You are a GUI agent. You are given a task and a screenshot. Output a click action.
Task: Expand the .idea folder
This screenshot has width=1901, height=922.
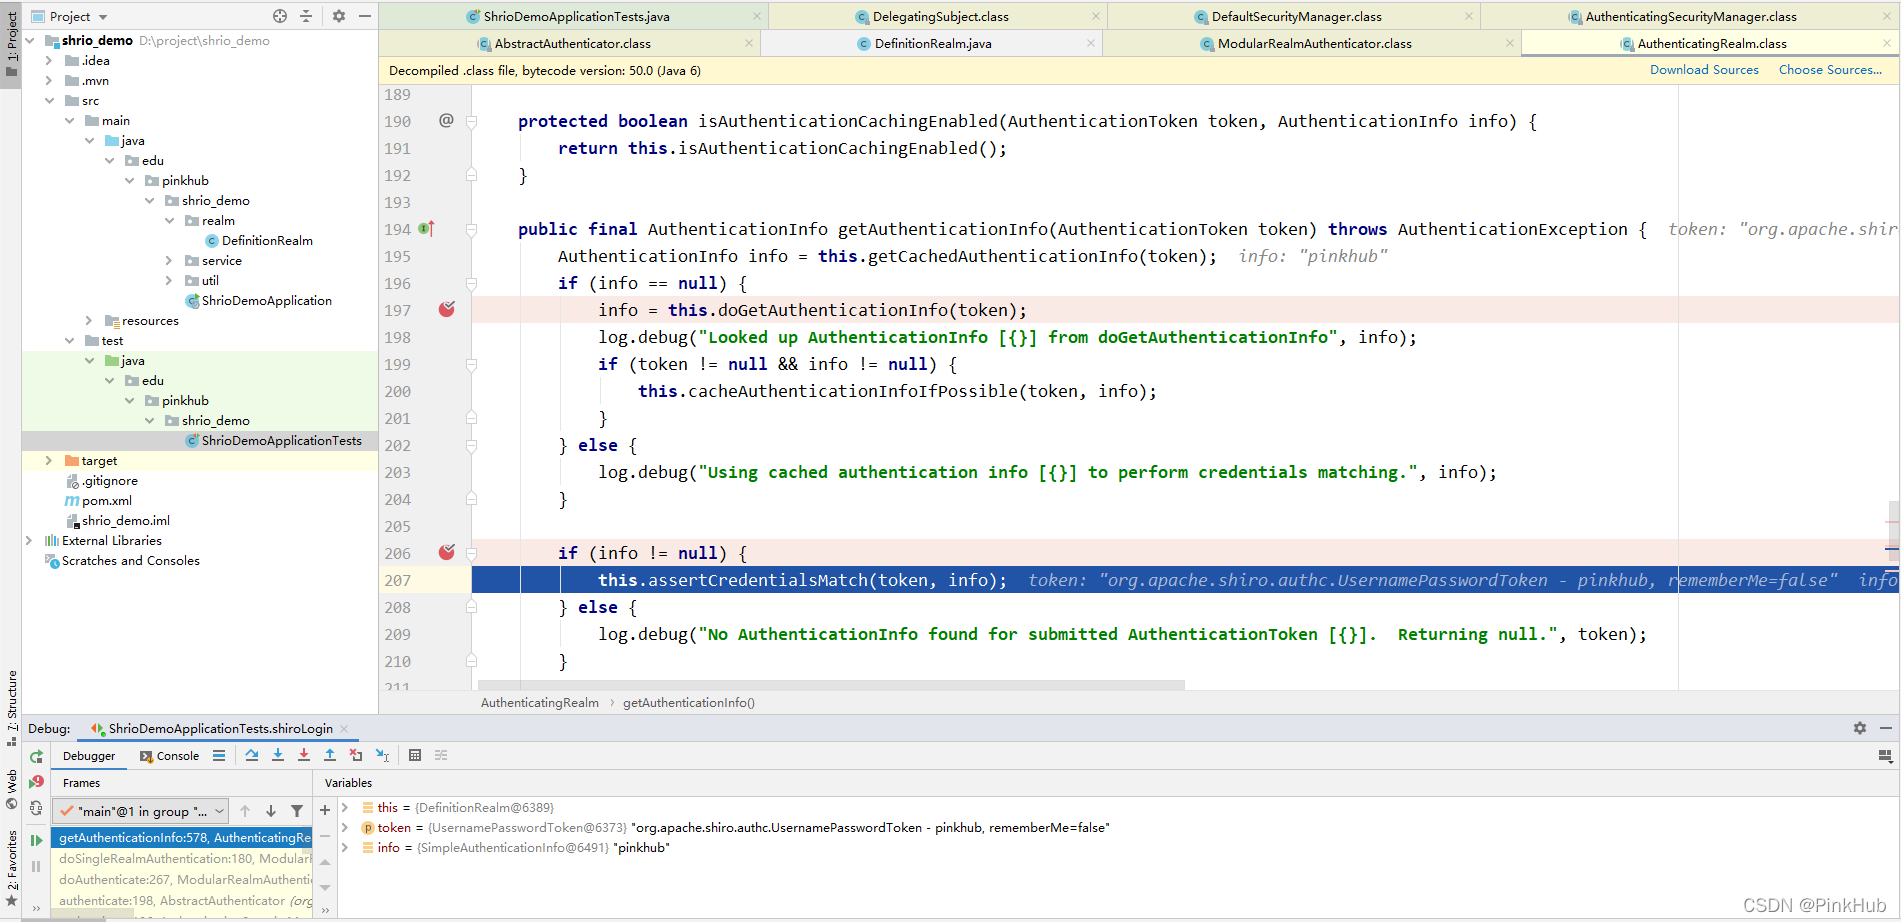point(49,61)
